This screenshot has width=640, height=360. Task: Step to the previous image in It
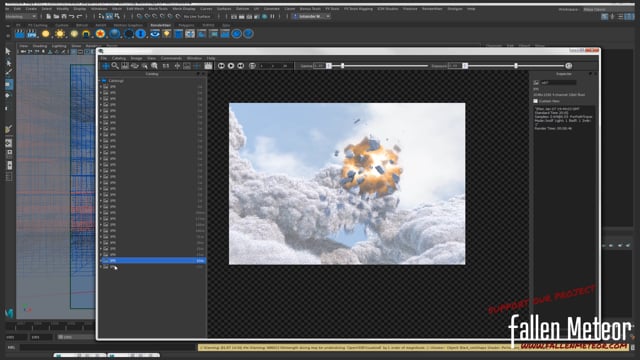point(221,66)
